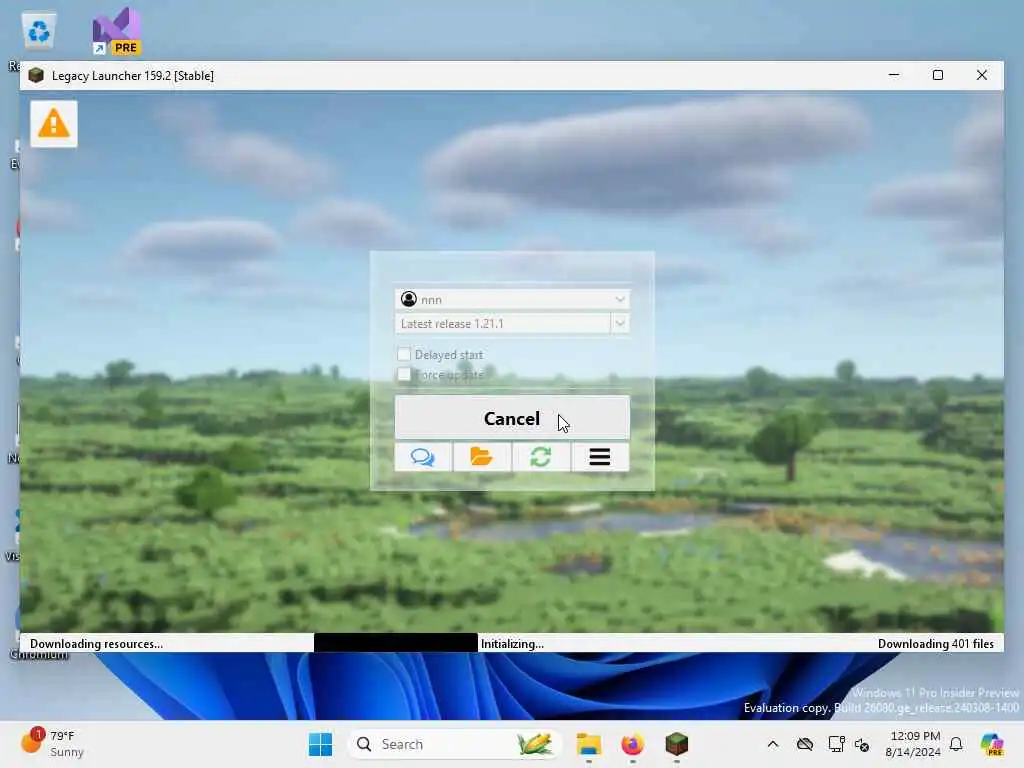Maximize the Legacy Launcher window

click(938, 75)
